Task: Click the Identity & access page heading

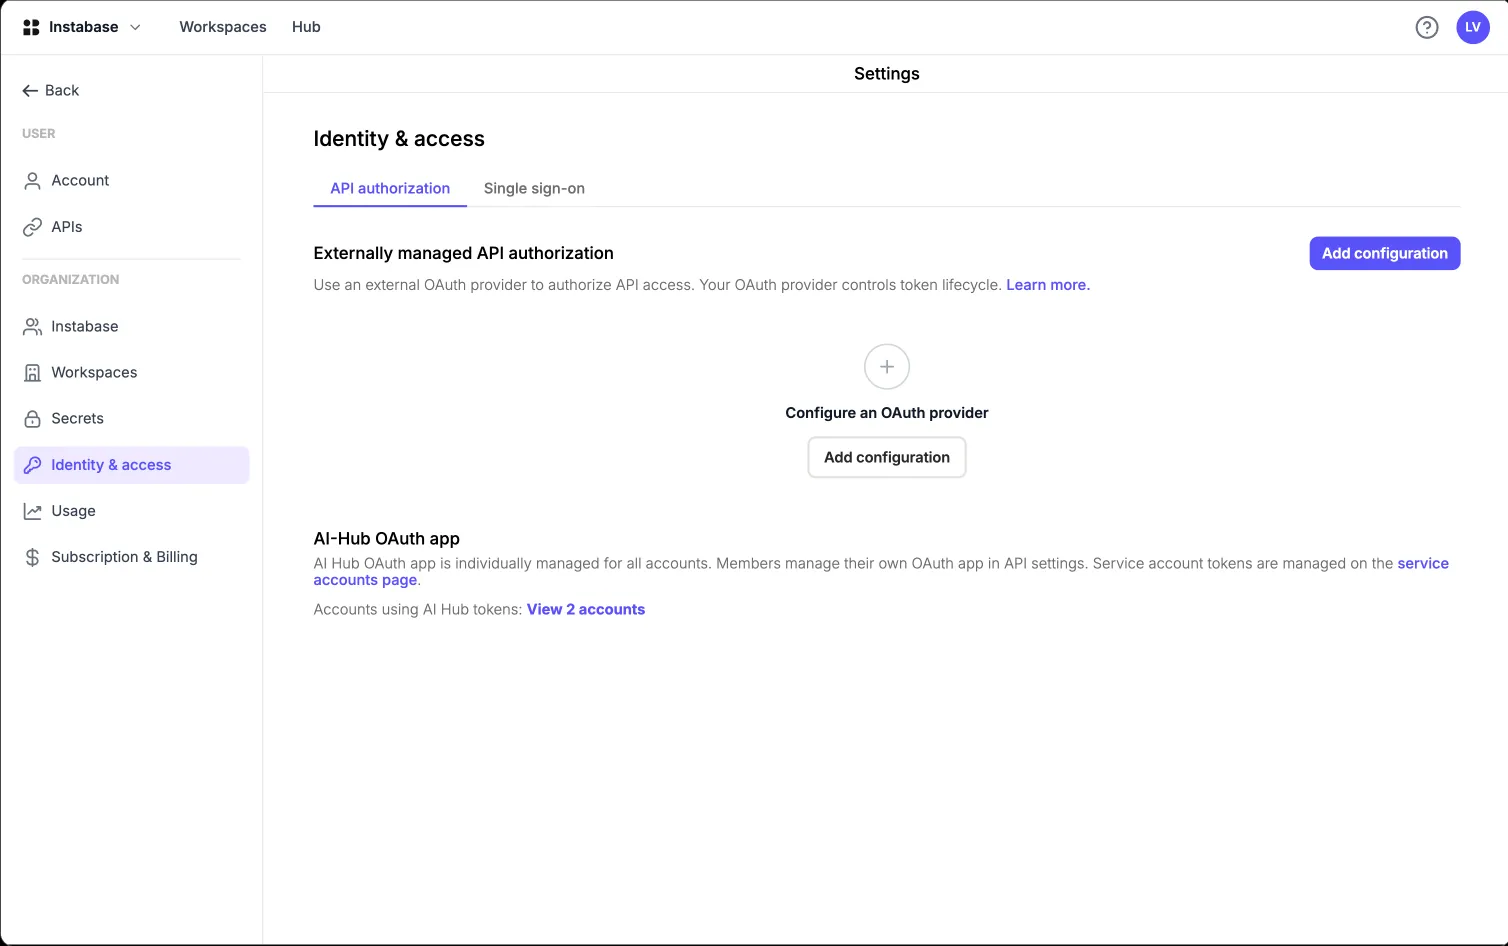Action: (x=399, y=139)
